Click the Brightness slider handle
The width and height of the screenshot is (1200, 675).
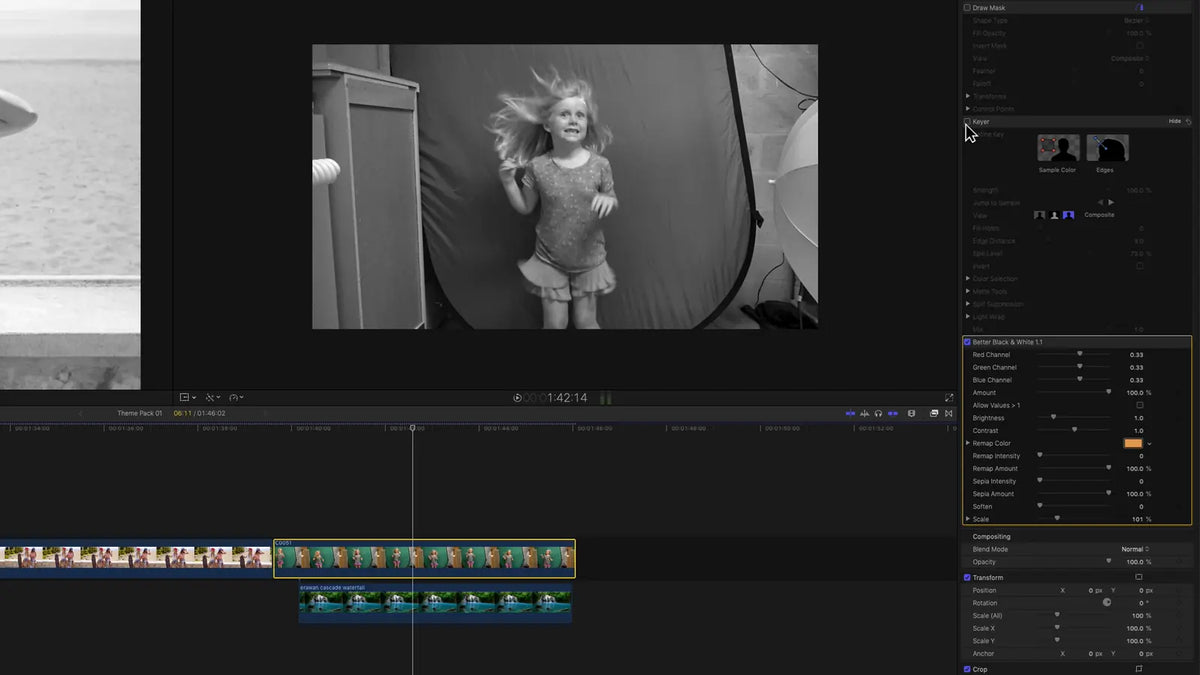click(1053, 418)
